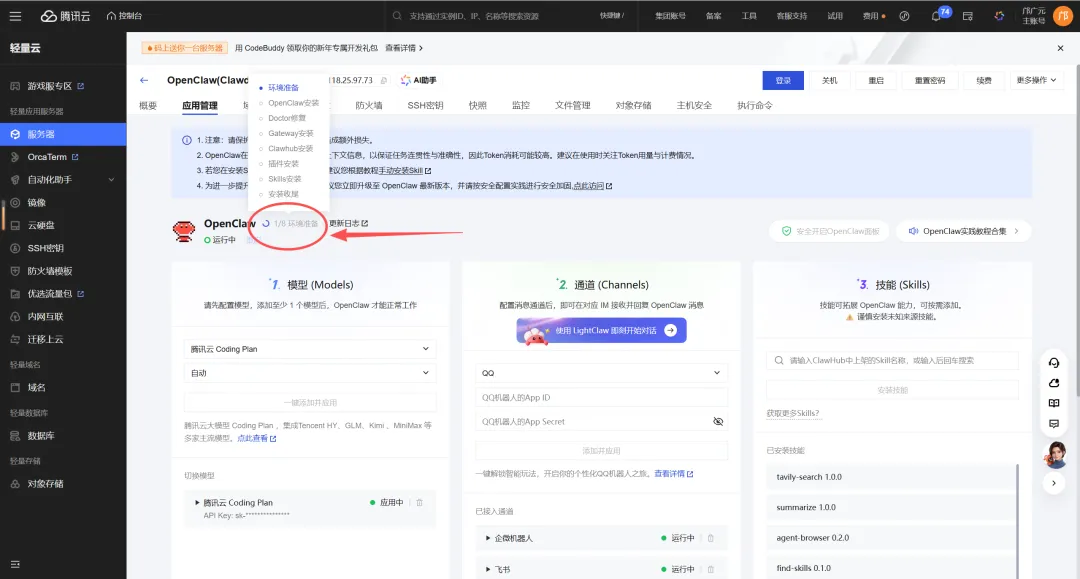Screen dimensions: 1080x579
Task: Expand the 更多操作 dropdown
Action: tap(1036, 81)
